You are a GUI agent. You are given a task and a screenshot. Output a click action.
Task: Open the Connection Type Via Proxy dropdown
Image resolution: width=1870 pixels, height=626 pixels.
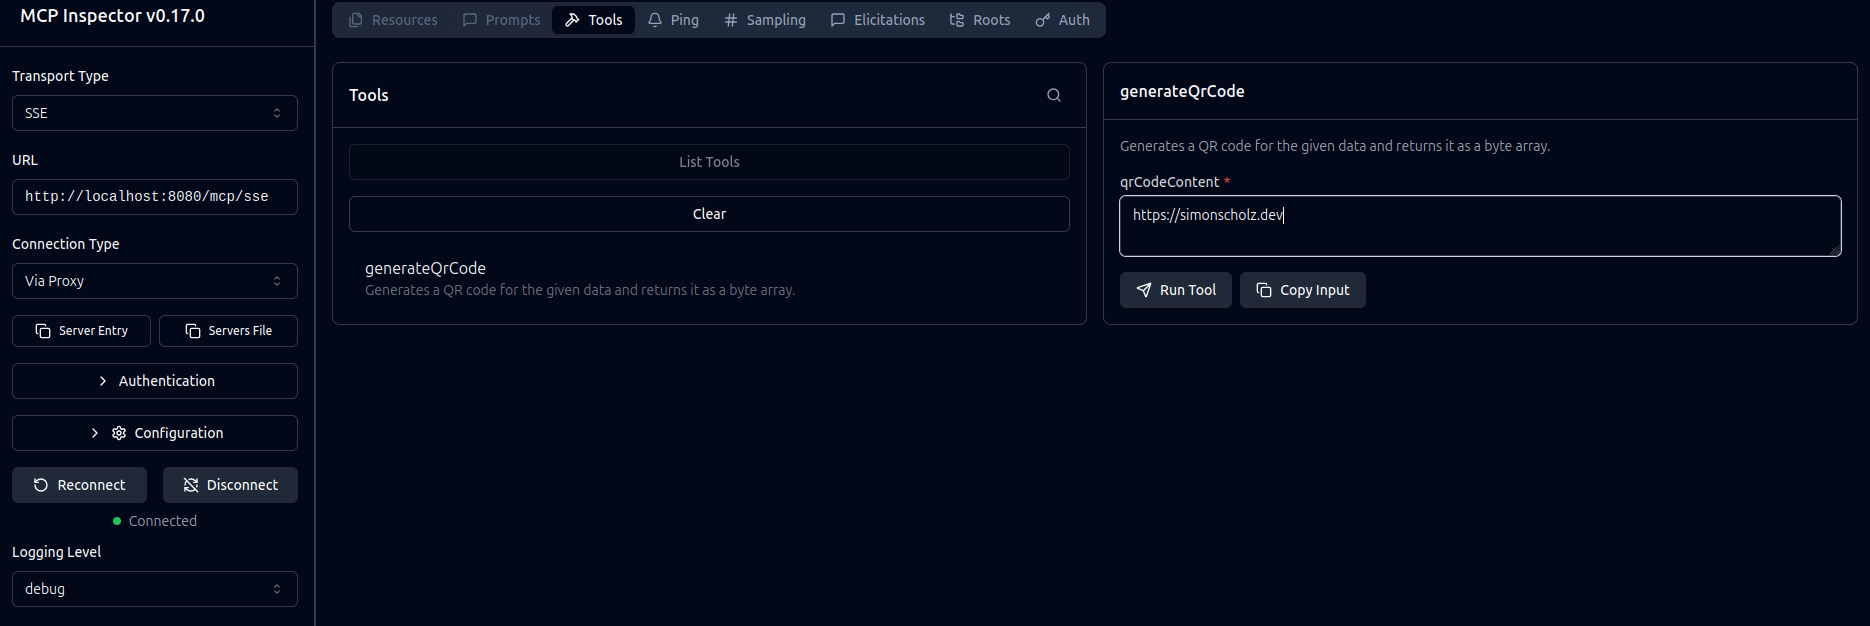155,281
